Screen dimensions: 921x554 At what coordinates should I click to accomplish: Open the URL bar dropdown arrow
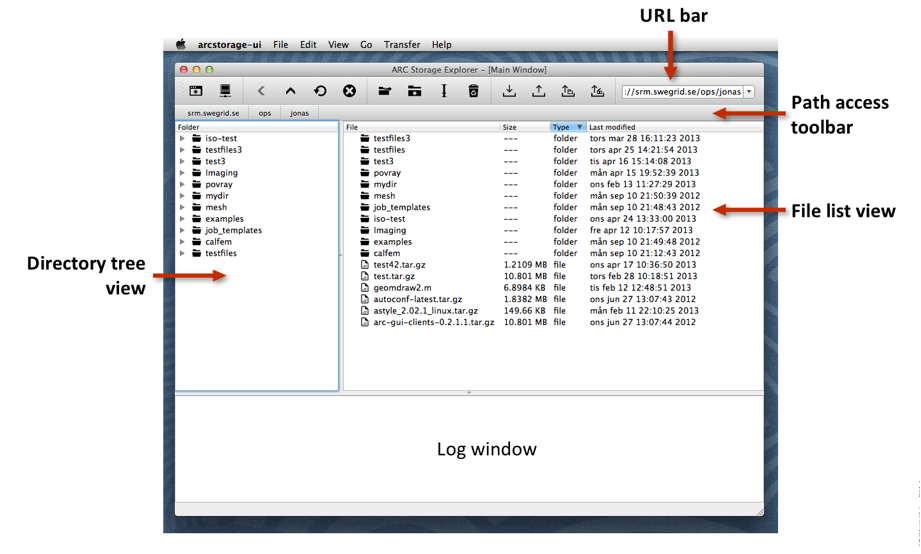coord(749,92)
